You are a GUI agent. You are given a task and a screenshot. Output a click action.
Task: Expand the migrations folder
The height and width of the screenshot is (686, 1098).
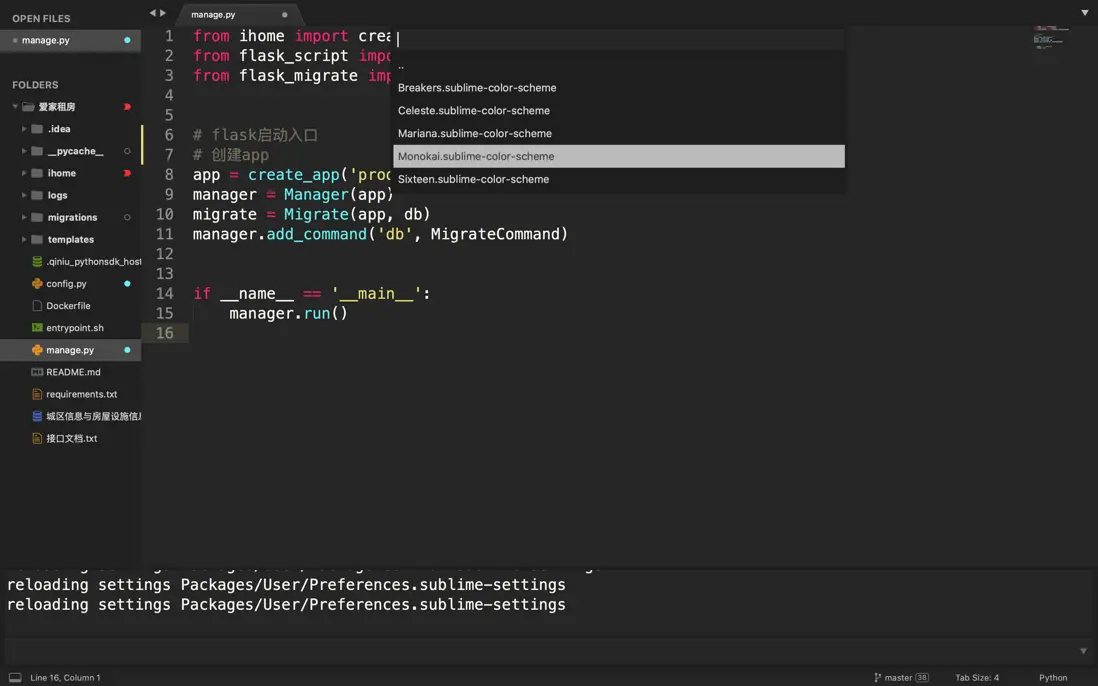pos(24,217)
